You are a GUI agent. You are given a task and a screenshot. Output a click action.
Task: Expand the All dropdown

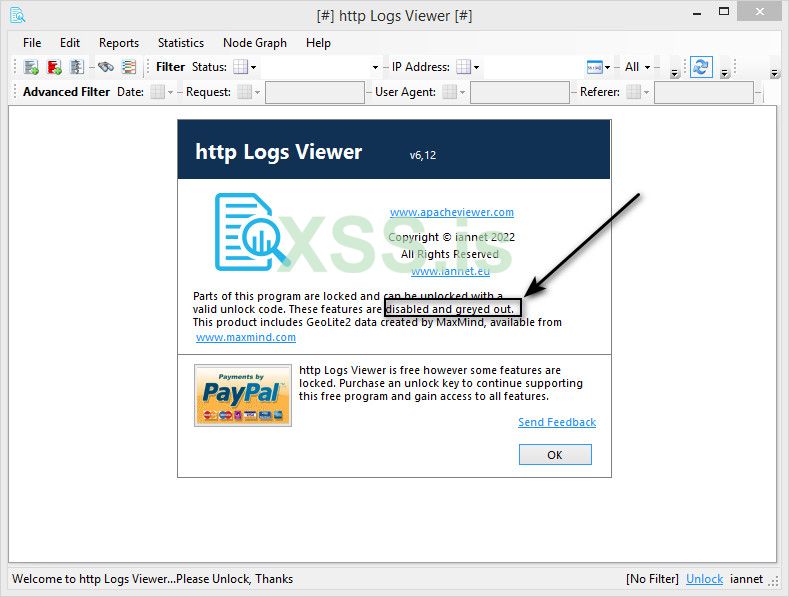point(637,67)
